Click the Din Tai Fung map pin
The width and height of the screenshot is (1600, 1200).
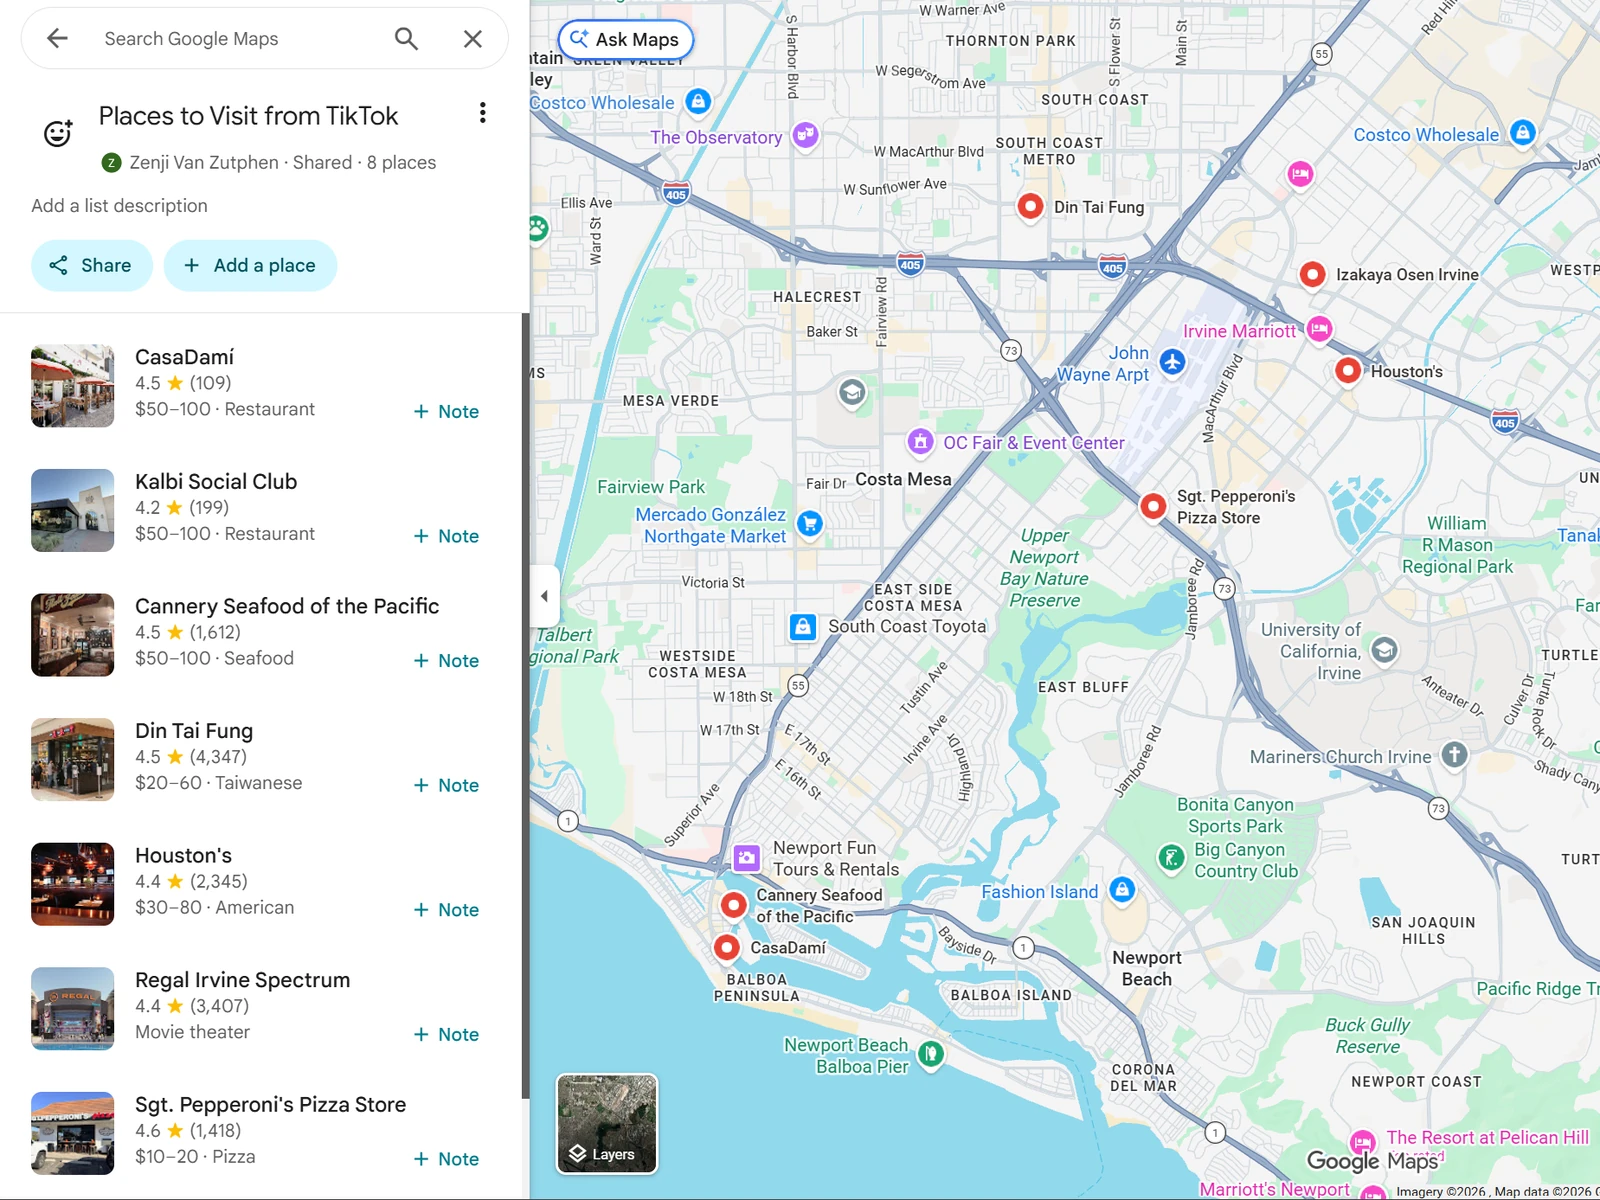coord(1030,206)
